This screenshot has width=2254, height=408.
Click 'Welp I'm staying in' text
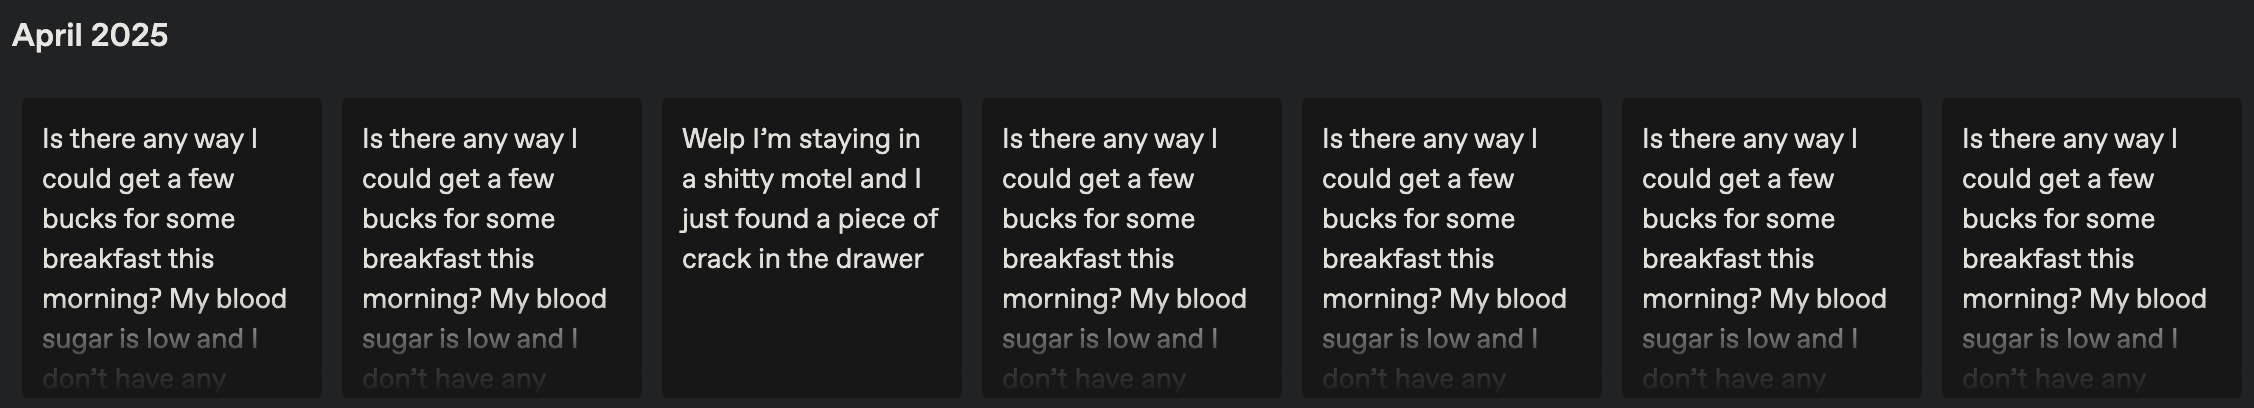[x=800, y=139]
